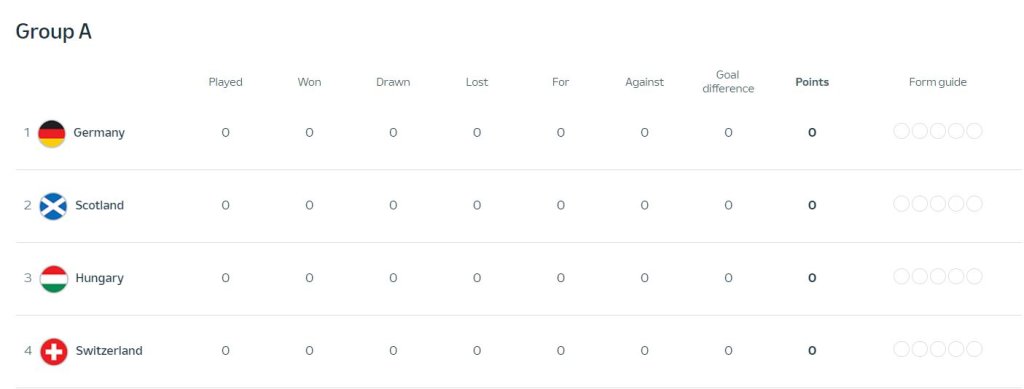Open the Scotland team link
Image resolution: width=1024 pixels, height=389 pixels.
(x=99, y=205)
